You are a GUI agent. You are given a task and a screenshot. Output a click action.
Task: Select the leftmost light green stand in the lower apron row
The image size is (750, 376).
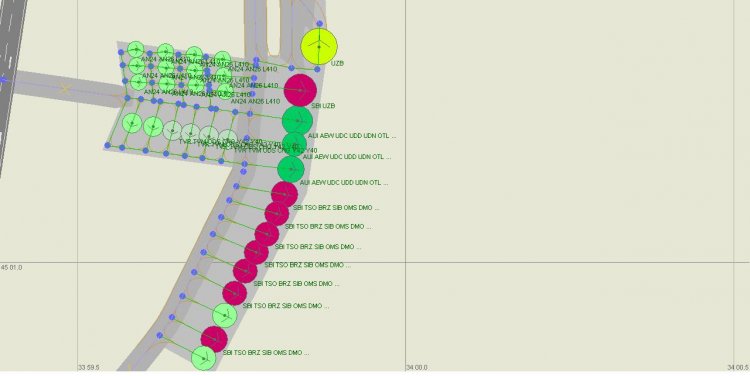[132, 123]
